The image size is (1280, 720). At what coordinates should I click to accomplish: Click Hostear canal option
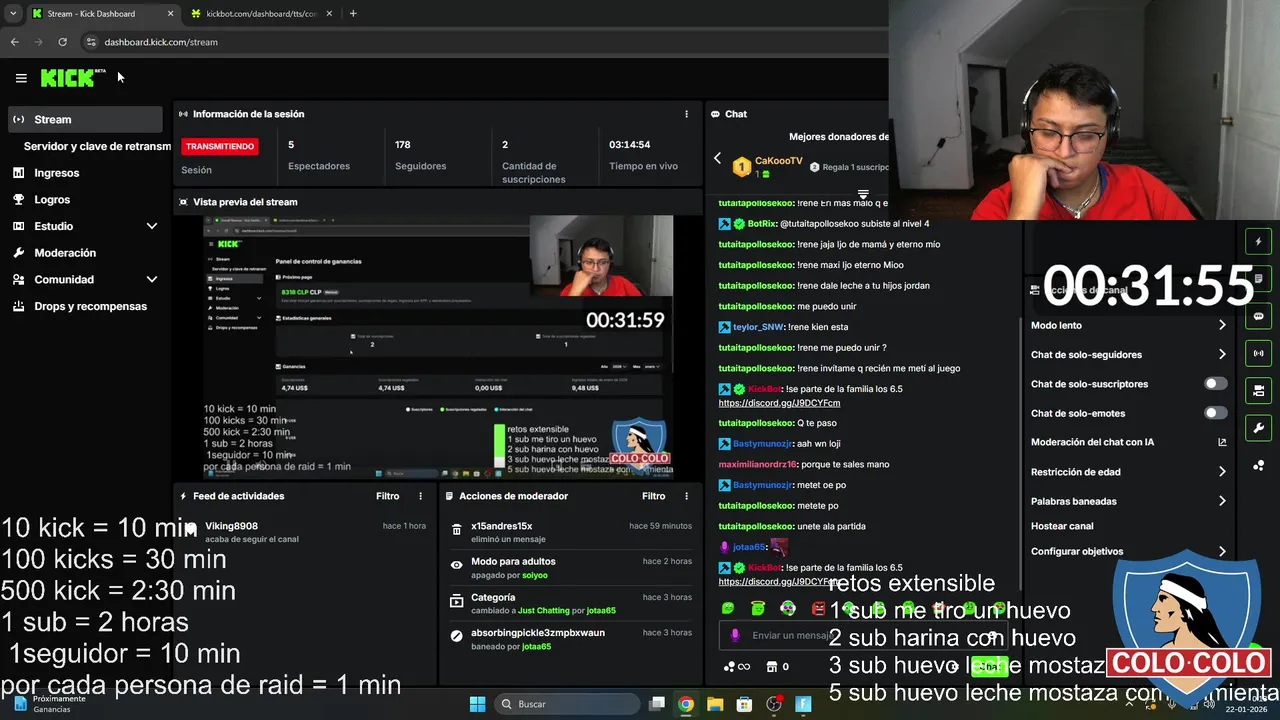[x=1062, y=526]
